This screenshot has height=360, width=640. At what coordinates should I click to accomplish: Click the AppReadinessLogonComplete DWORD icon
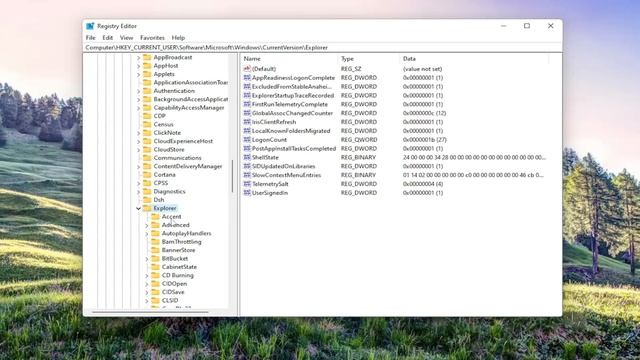[x=247, y=78]
